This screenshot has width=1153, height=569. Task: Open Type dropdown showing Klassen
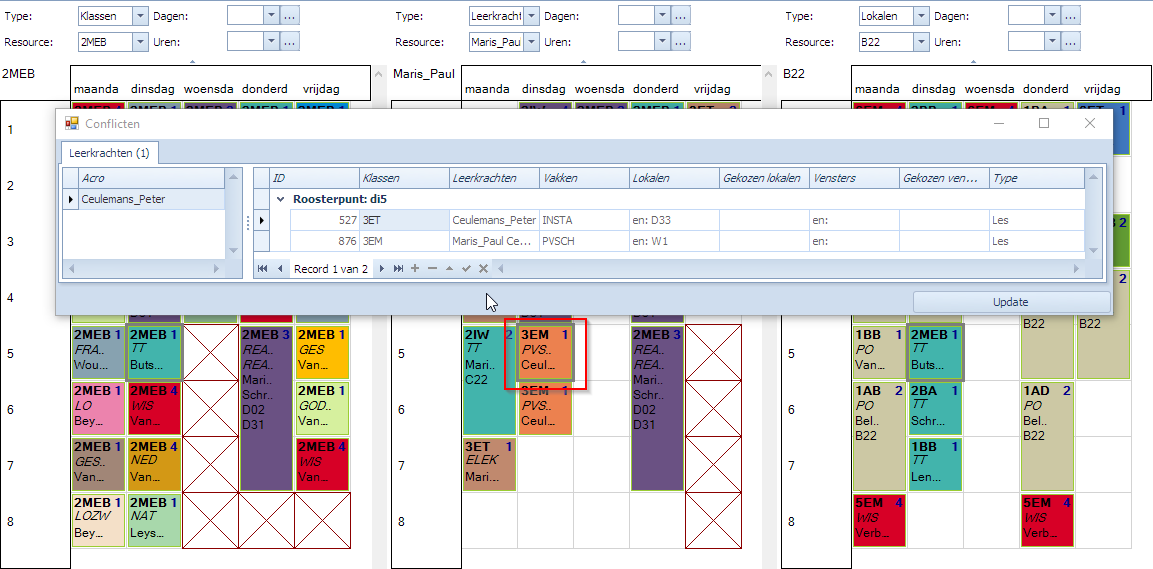(x=140, y=15)
